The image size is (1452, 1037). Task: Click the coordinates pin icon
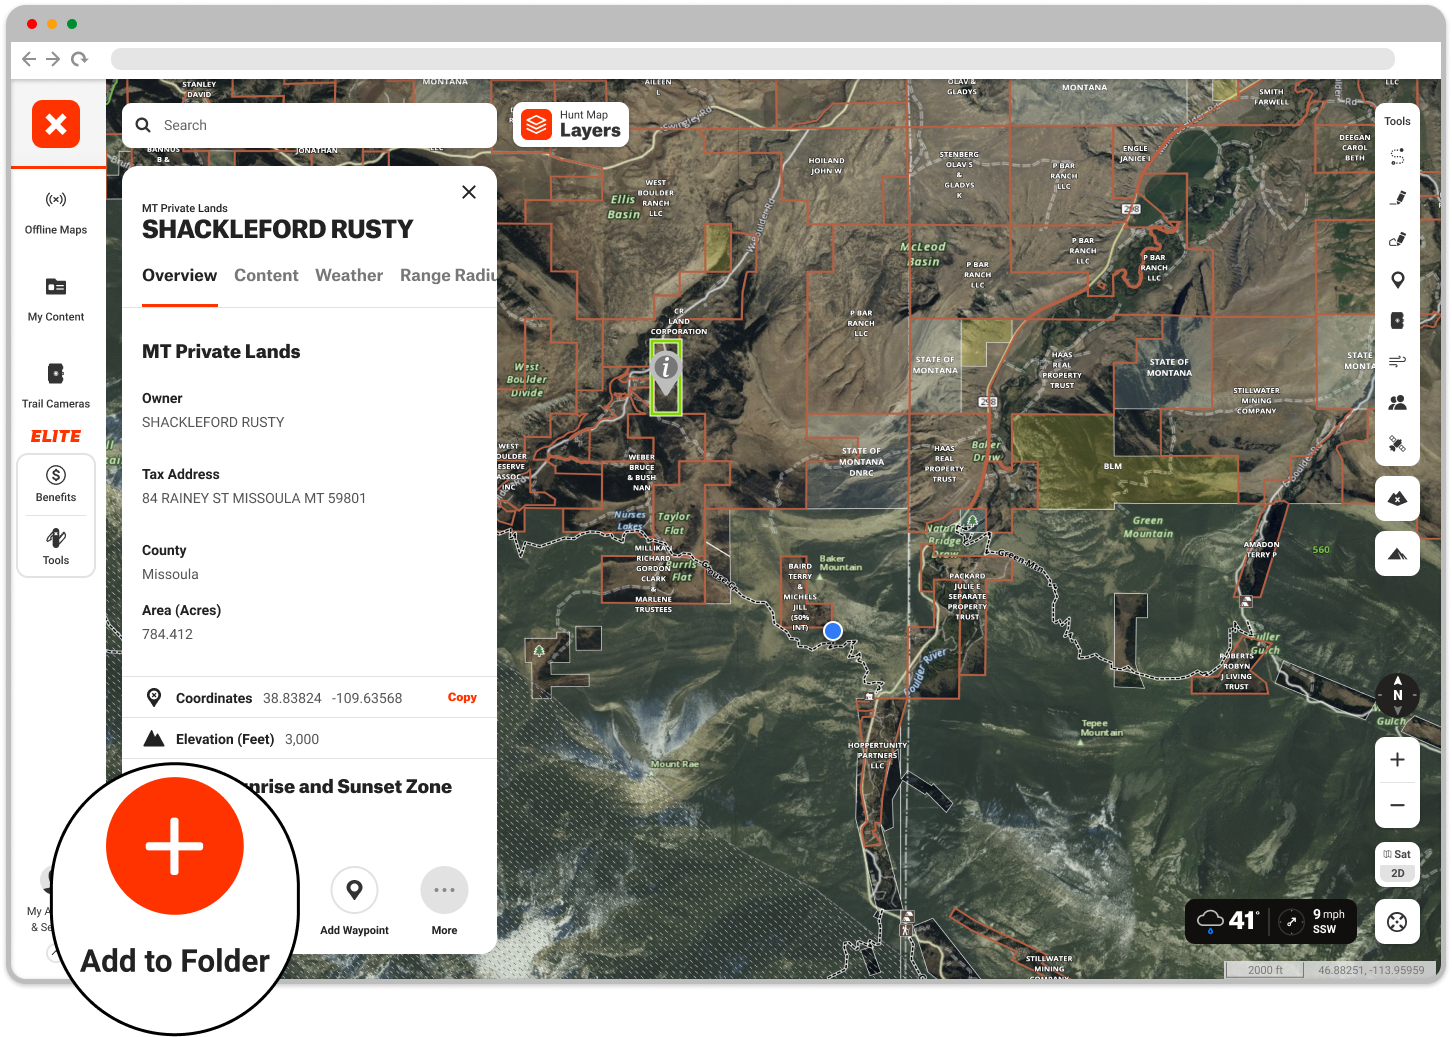pos(154,697)
